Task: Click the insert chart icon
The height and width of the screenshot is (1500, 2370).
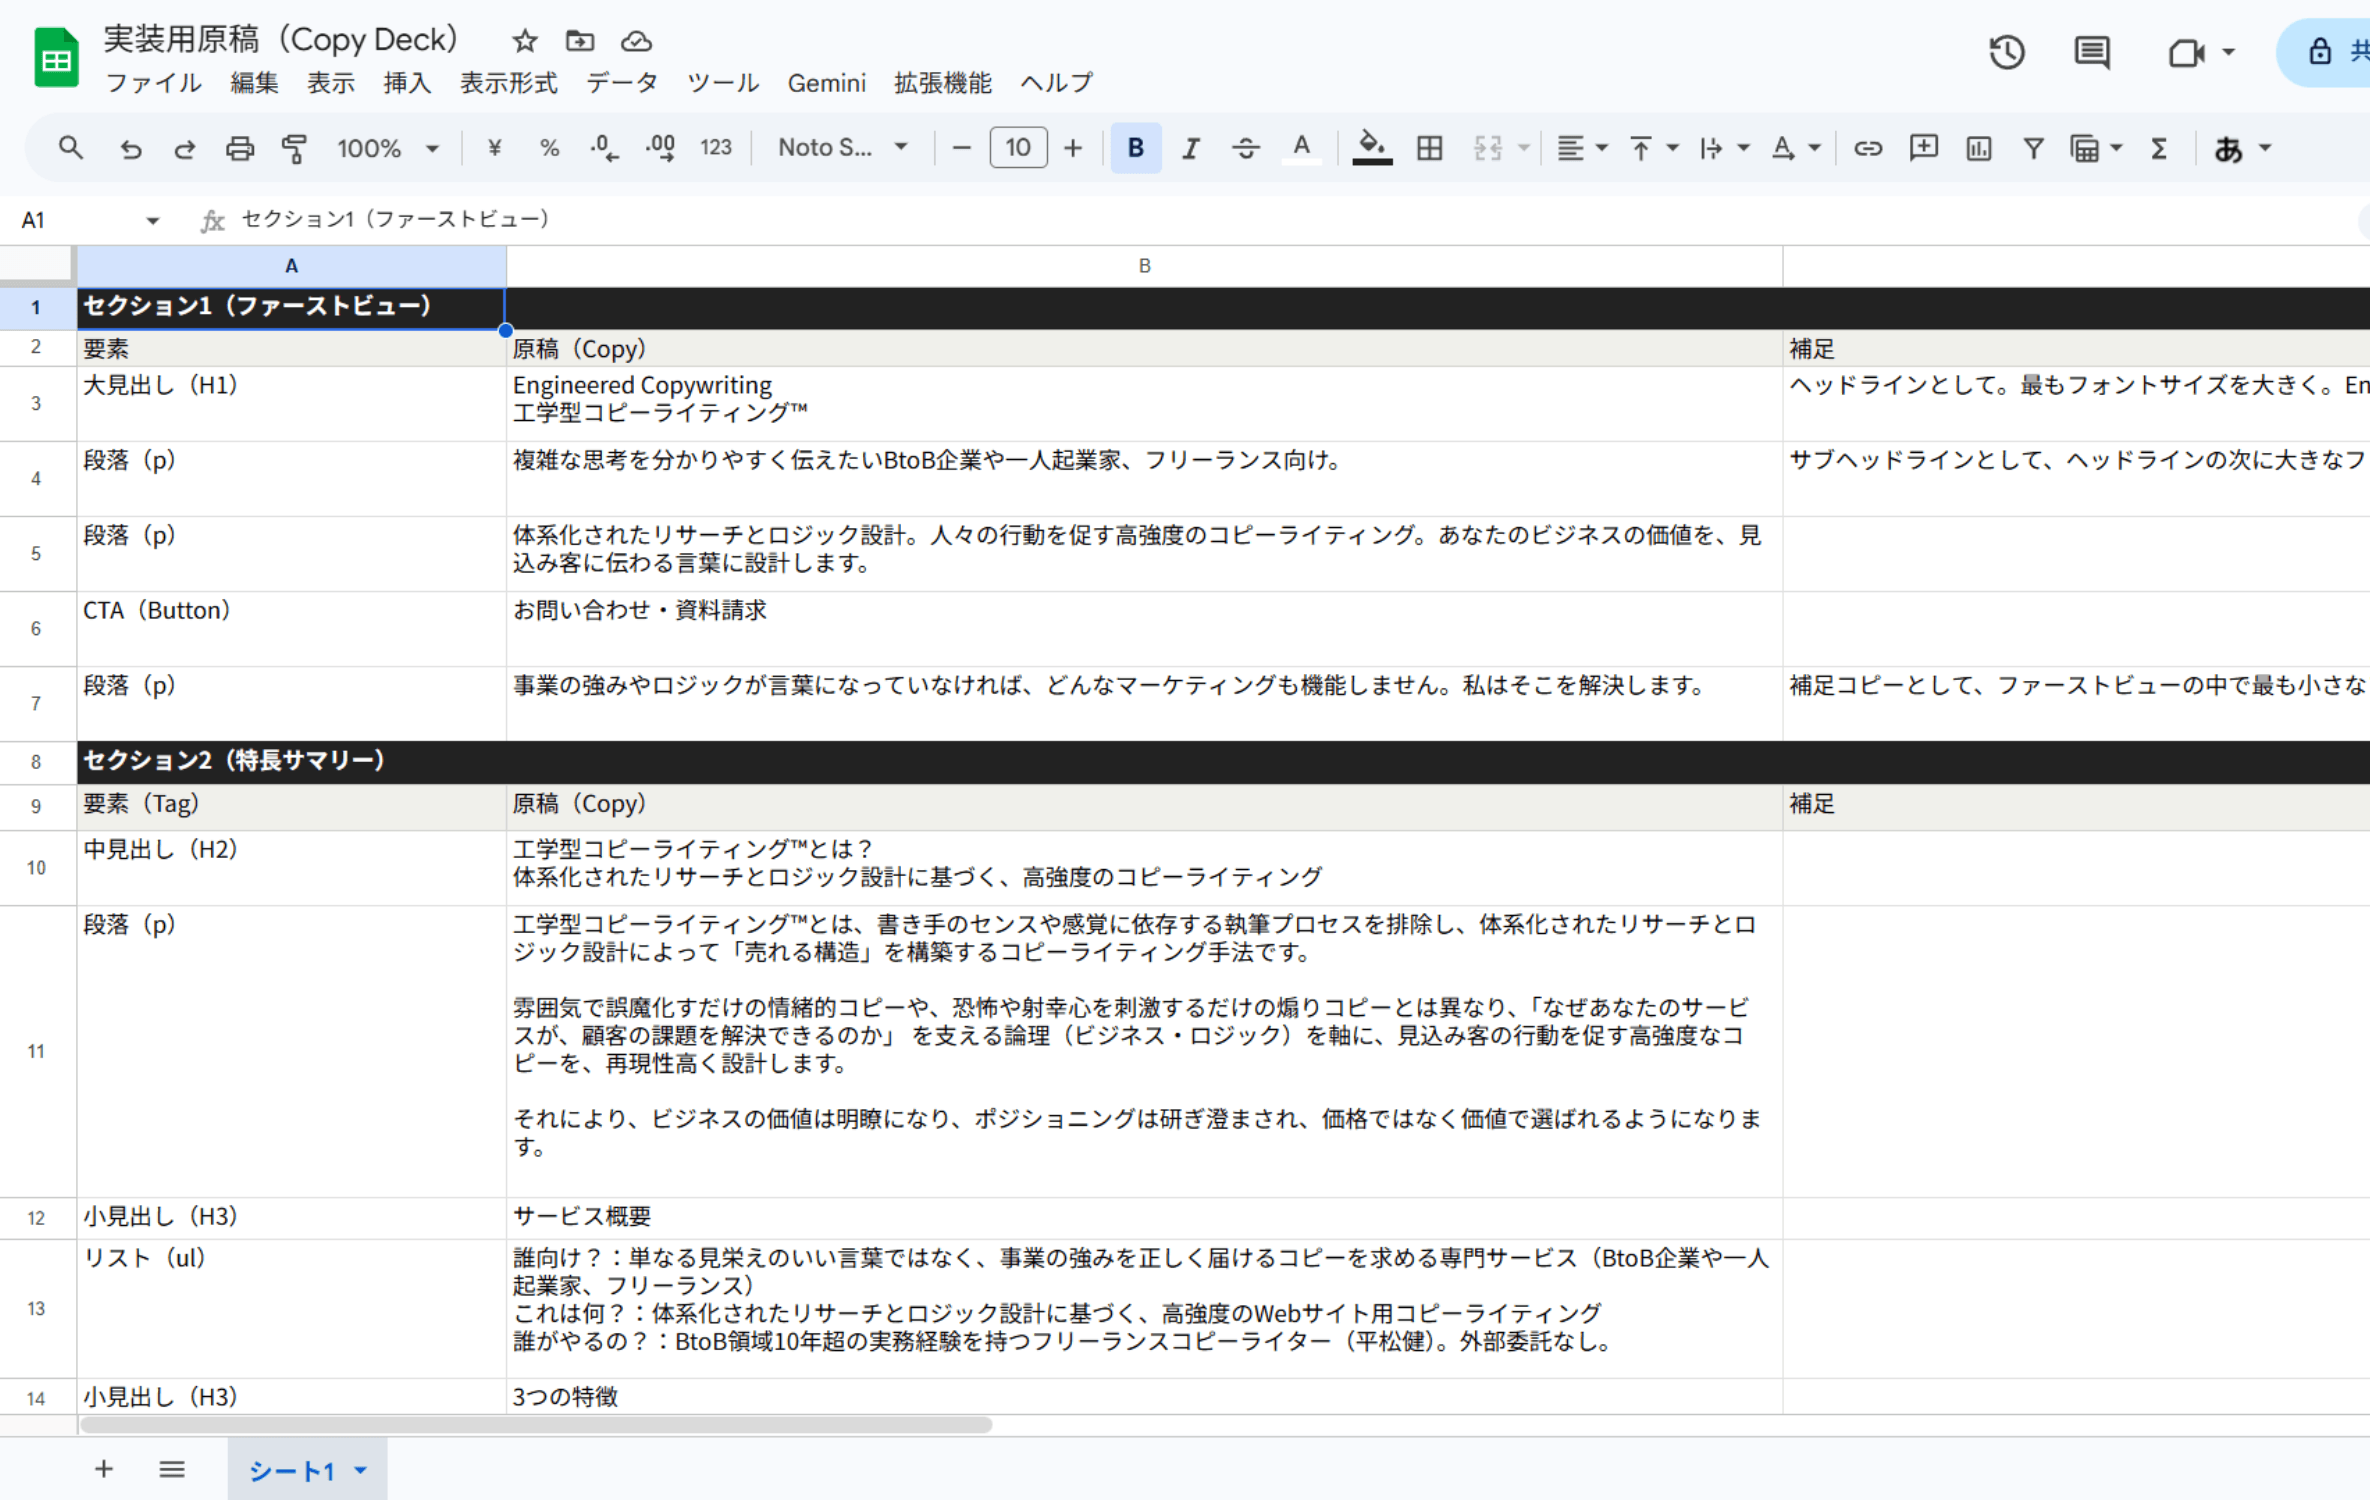Action: (1978, 148)
